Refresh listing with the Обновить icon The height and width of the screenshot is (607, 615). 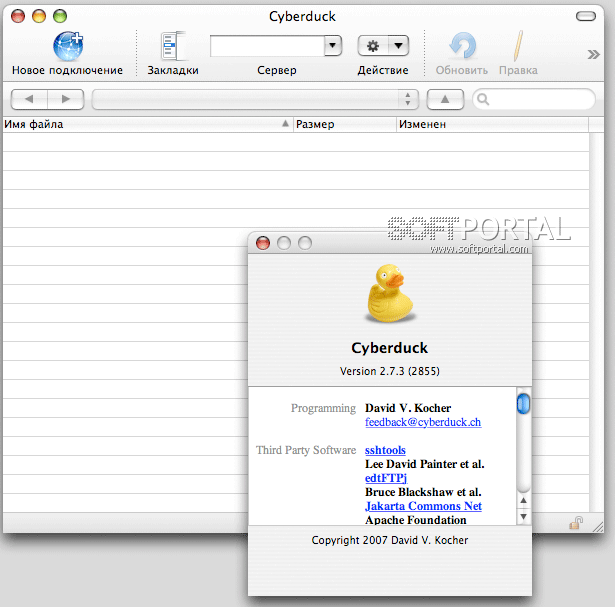(463, 46)
